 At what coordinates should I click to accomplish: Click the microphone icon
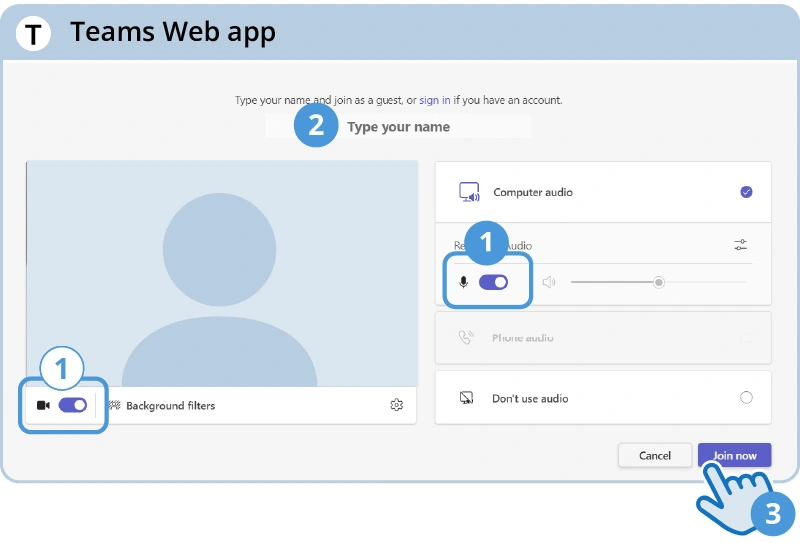463,282
